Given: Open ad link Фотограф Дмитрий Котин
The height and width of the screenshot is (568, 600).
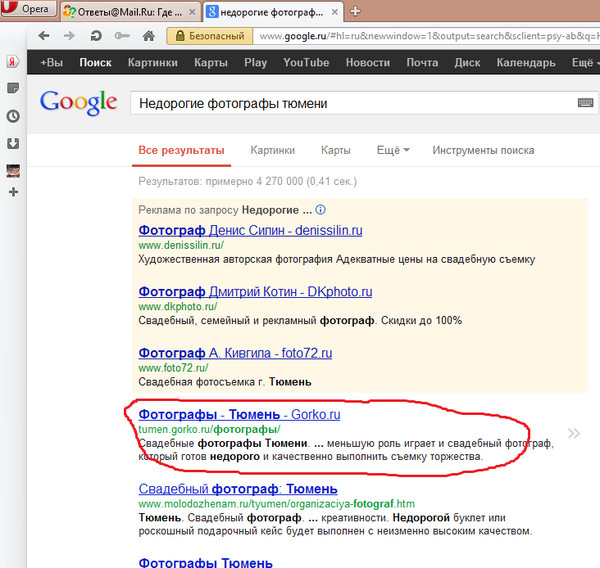Looking at the screenshot, I should click(x=255, y=292).
